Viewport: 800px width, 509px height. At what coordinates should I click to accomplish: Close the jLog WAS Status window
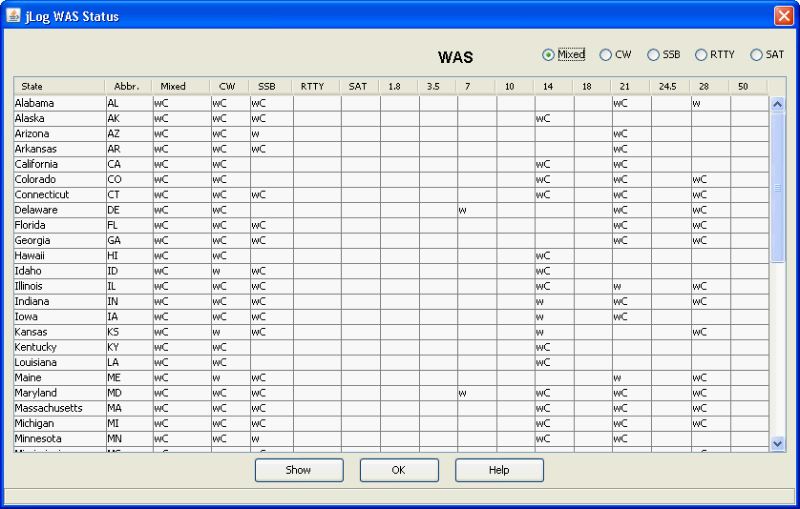(x=783, y=16)
